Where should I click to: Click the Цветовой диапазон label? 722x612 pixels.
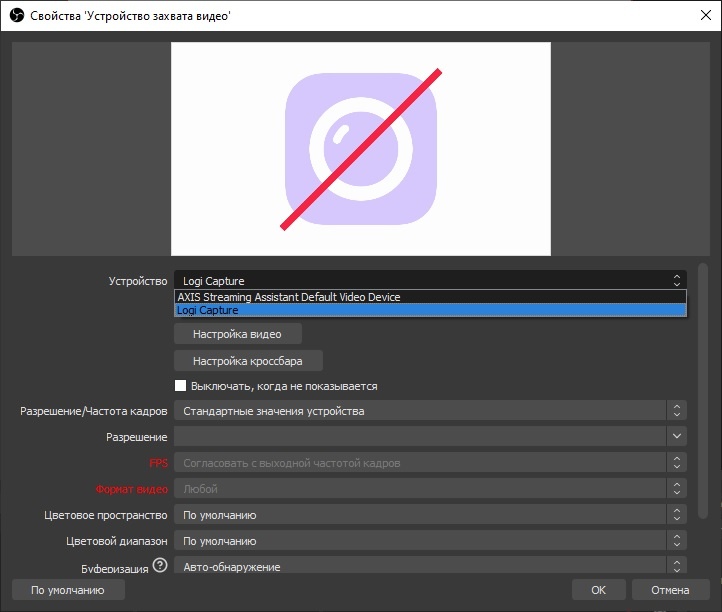coord(117,541)
